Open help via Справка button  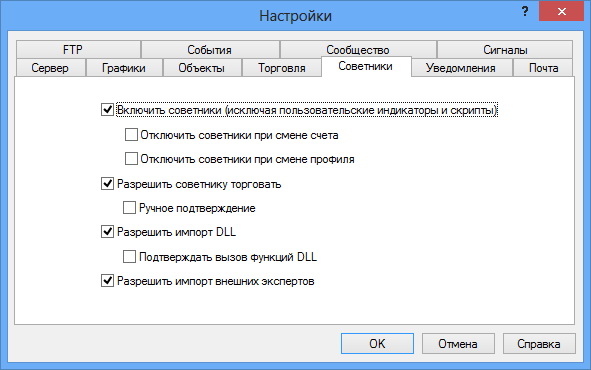coord(539,343)
